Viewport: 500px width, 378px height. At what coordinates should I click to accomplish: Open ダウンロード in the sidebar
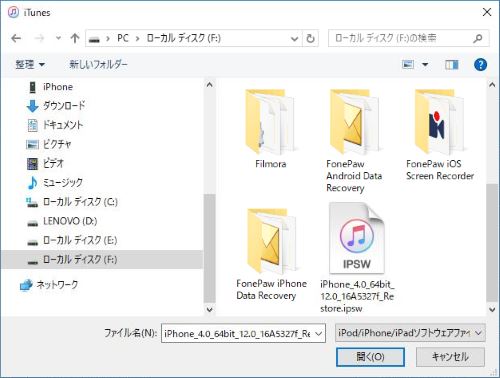tap(64, 106)
